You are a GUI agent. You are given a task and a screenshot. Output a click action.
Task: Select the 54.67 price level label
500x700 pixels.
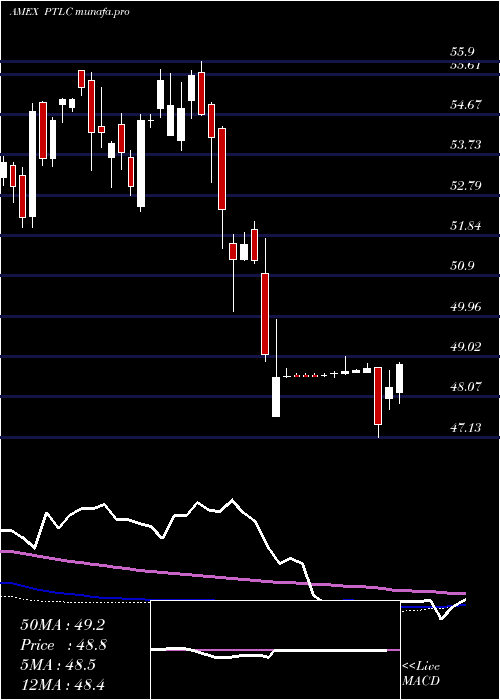pyautogui.click(x=466, y=105)
